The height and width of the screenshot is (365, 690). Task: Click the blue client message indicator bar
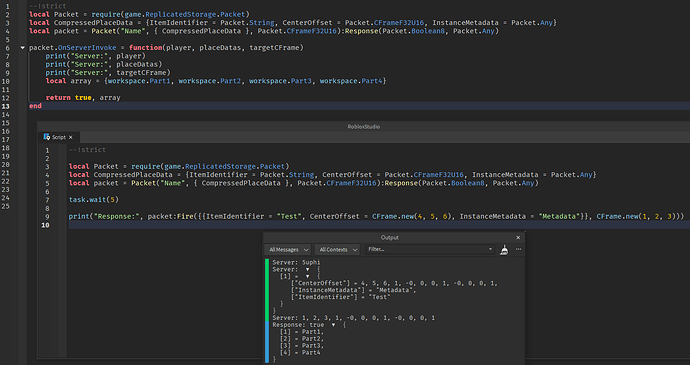tap(267, 342)
